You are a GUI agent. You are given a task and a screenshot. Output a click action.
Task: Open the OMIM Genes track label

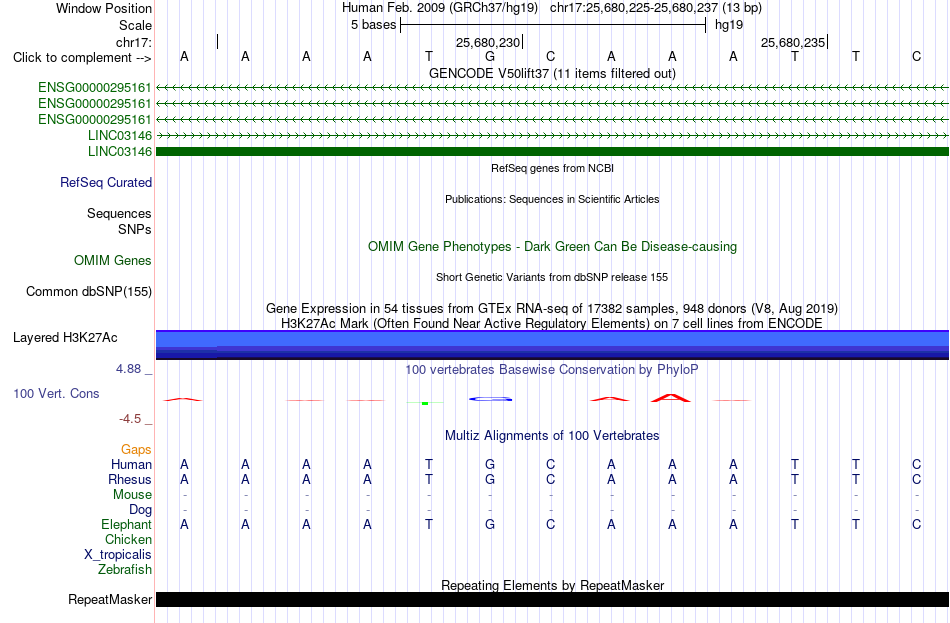pyautogui.click(x=113, y=260)
